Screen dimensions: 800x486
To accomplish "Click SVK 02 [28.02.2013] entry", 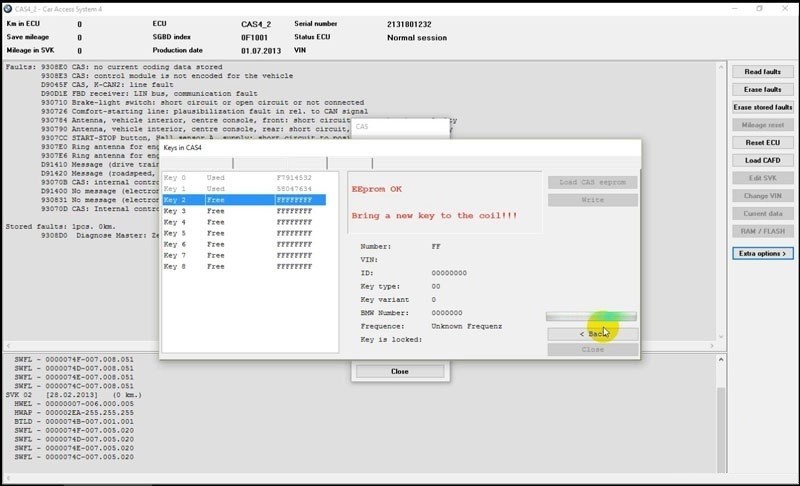I will tap(73, 395).
